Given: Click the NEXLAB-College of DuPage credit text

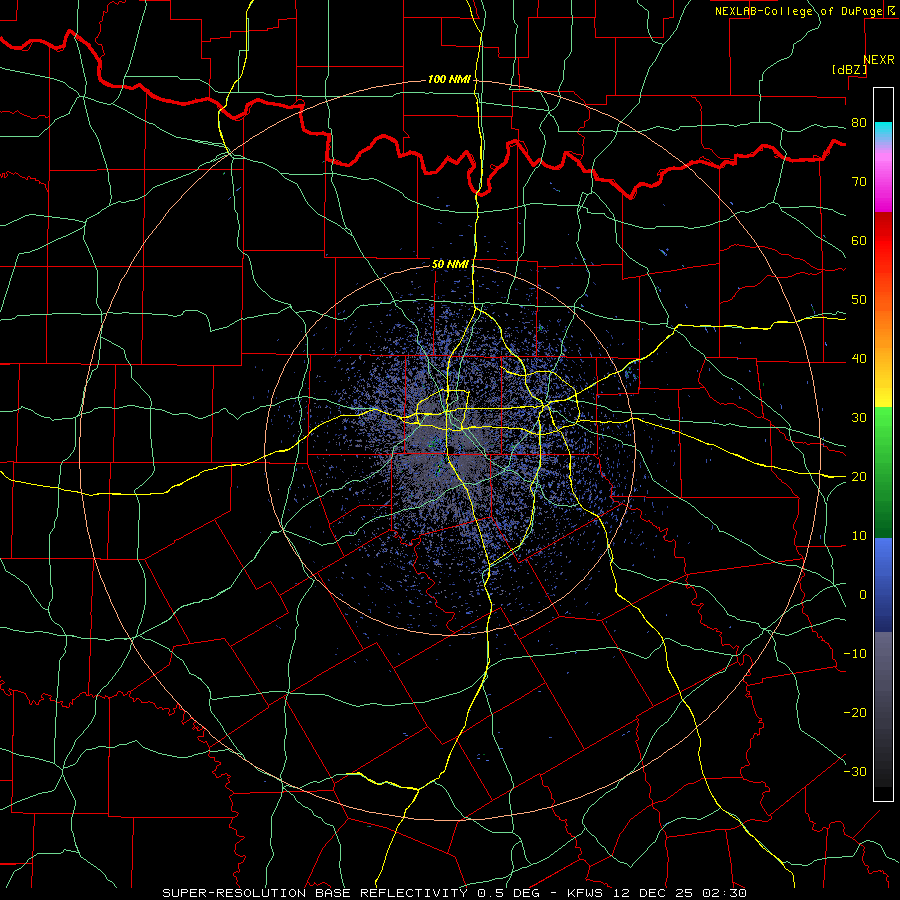Looking at the screenshot, I should tap(798, 11).
